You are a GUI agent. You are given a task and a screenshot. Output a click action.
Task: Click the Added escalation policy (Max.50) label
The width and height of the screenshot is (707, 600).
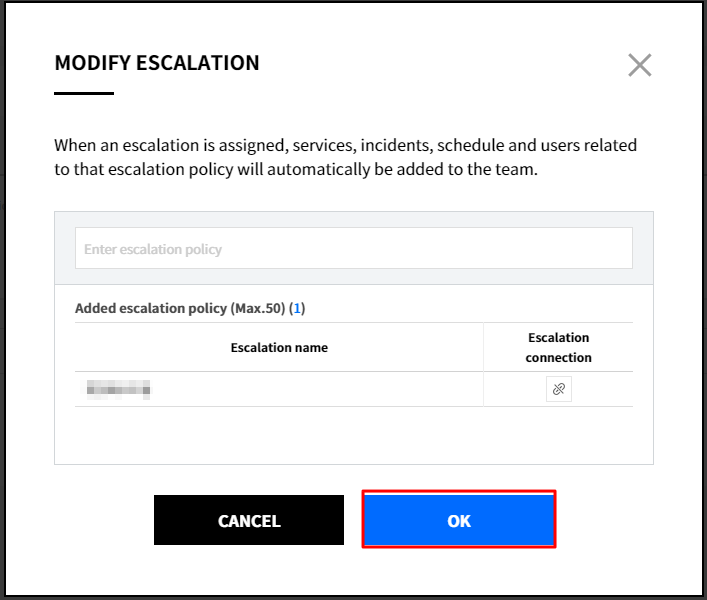click(x=180, y=308)
